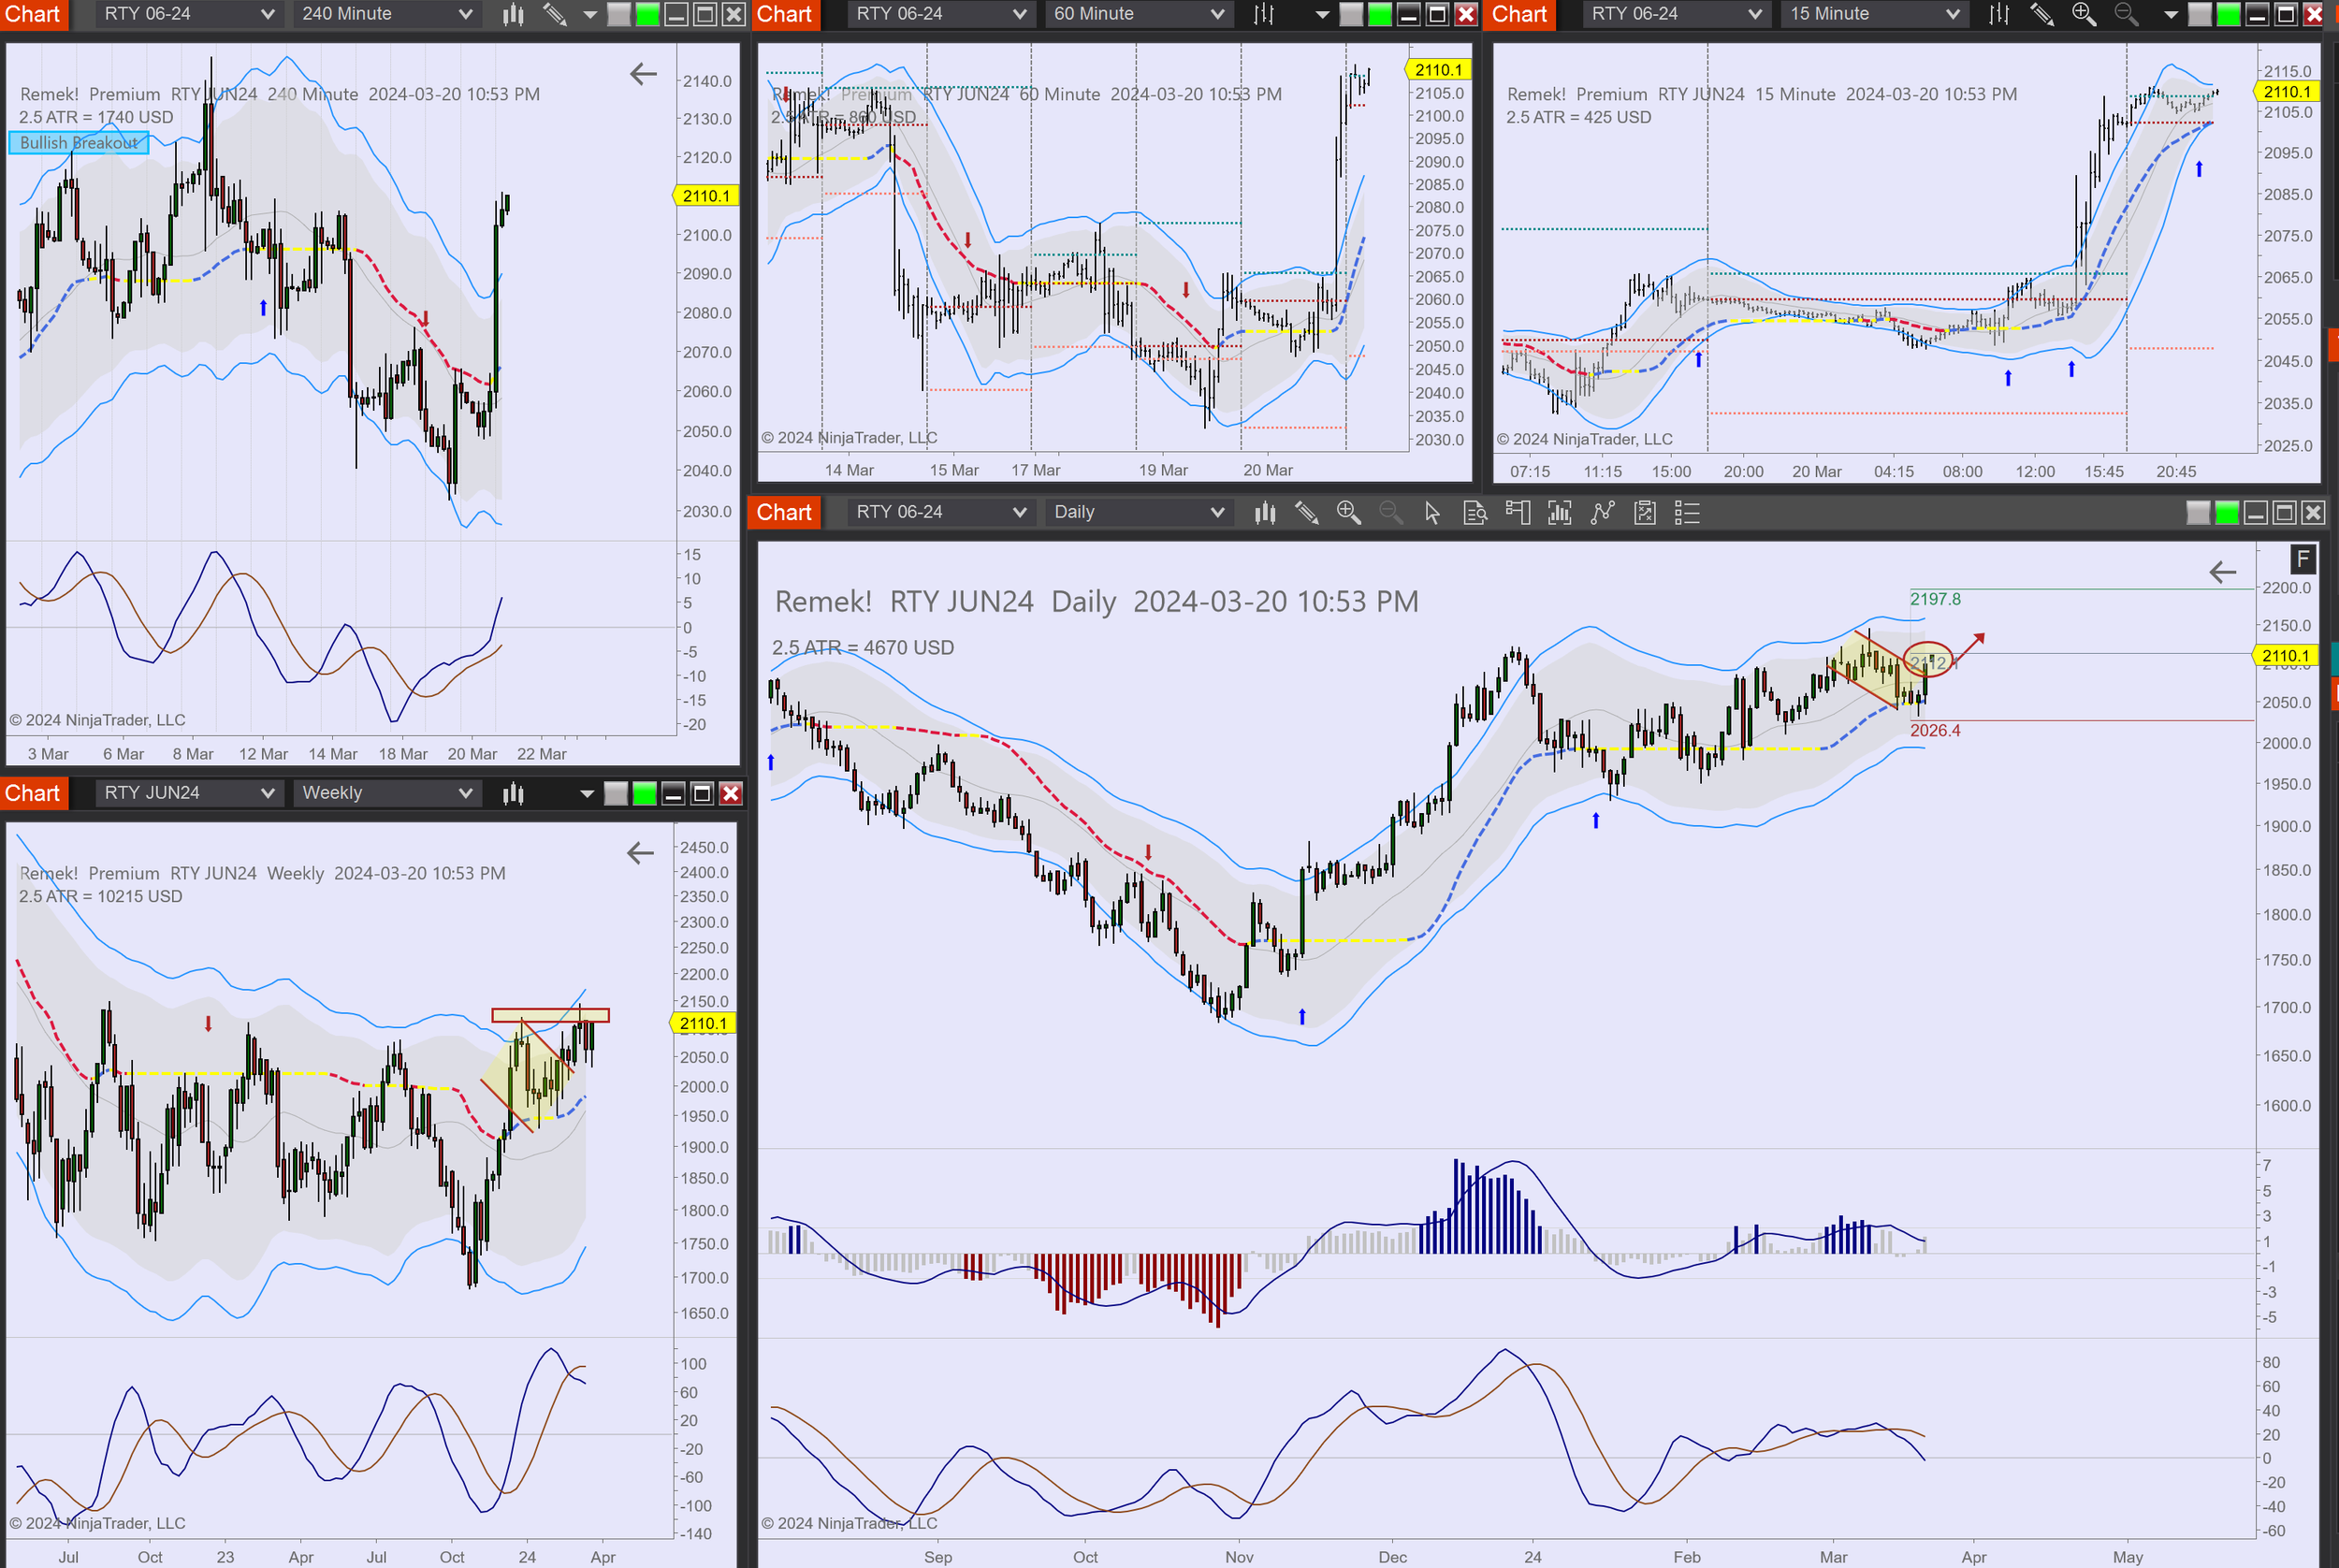Toggle gray instrument link on 60 Minute chart
This screenshot has width=2339, height=1568.
click(x=1351, y=14)
